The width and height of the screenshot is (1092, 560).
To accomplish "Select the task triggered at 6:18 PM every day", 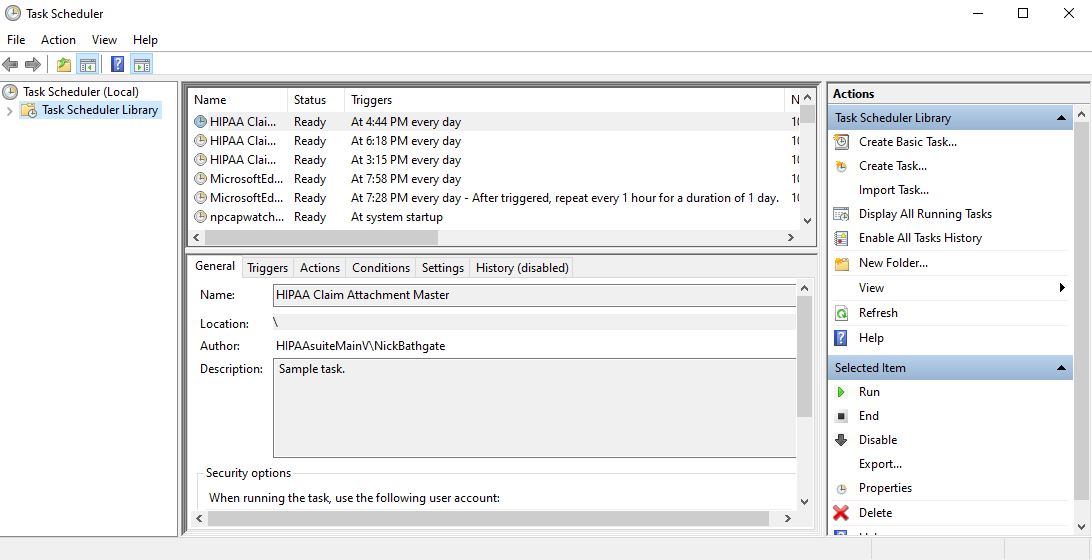I will click(496, 141).
